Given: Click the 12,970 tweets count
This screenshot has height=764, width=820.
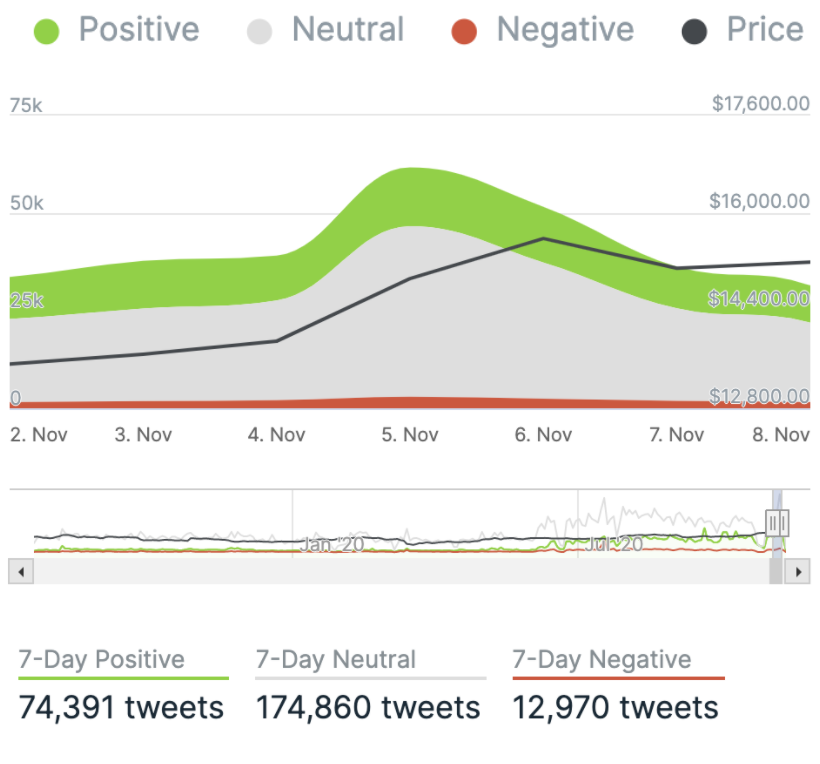Looking at the screenshot, I should (x=616, y=708).
